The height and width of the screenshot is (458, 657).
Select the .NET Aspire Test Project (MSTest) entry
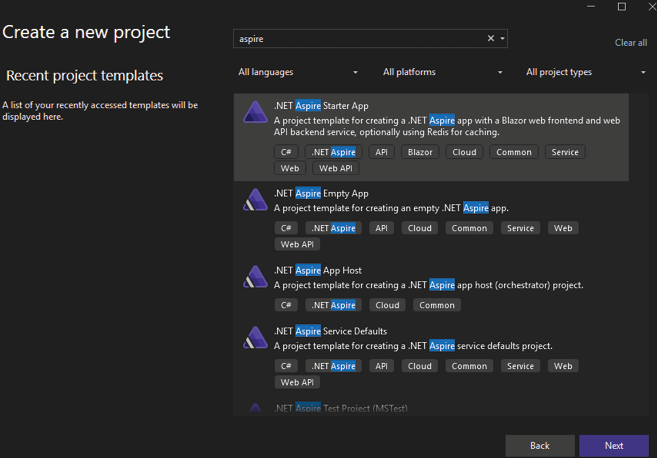(x=340, y=408)
